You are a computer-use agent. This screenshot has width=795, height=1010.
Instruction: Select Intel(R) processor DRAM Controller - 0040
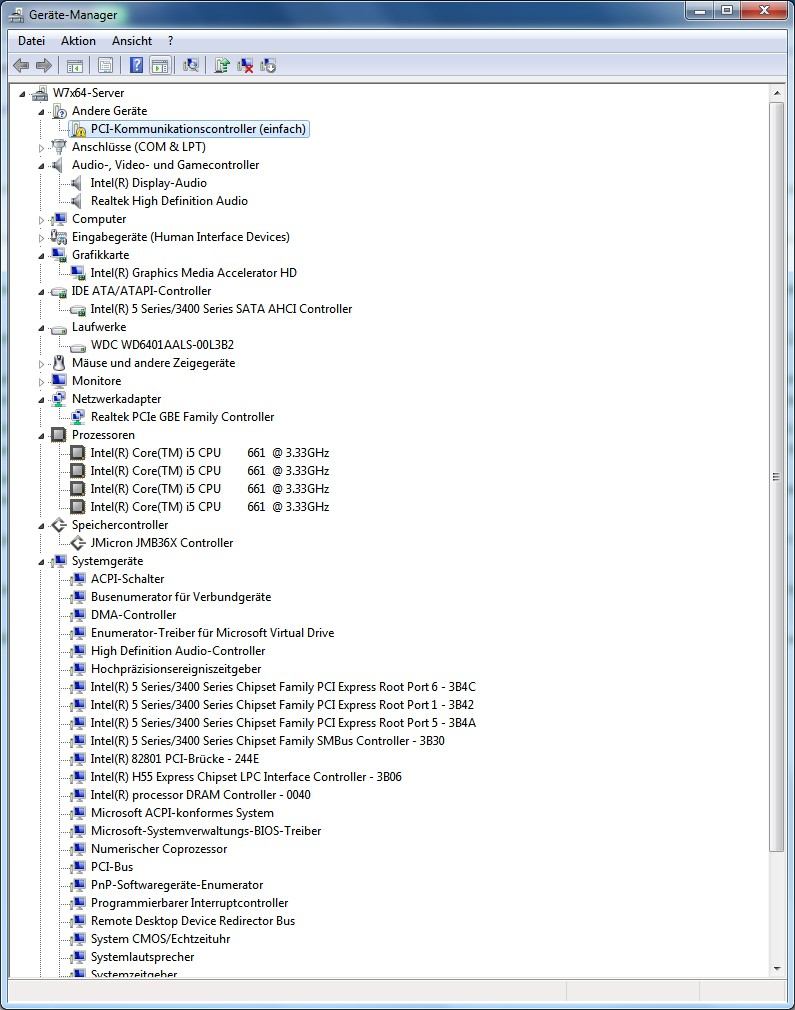tap(200, 796)
